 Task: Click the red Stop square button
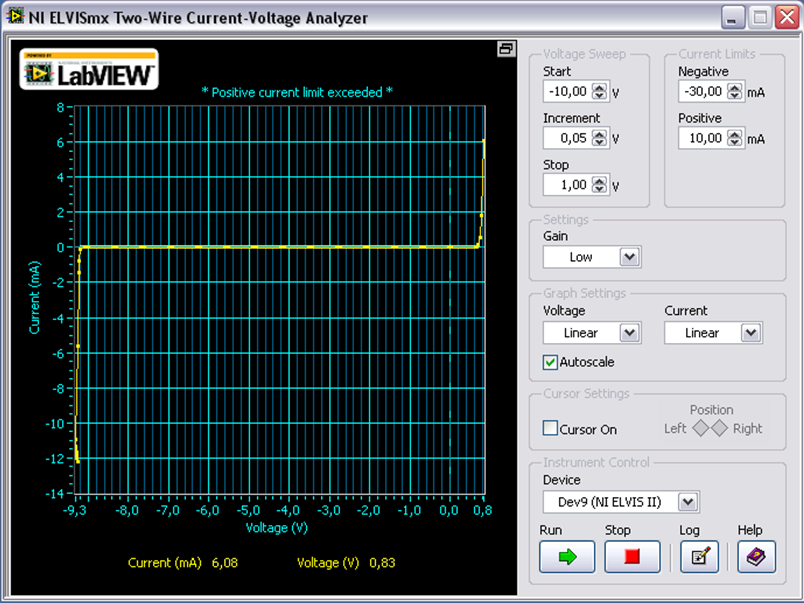pyautogui.click(x=632, y=556)
